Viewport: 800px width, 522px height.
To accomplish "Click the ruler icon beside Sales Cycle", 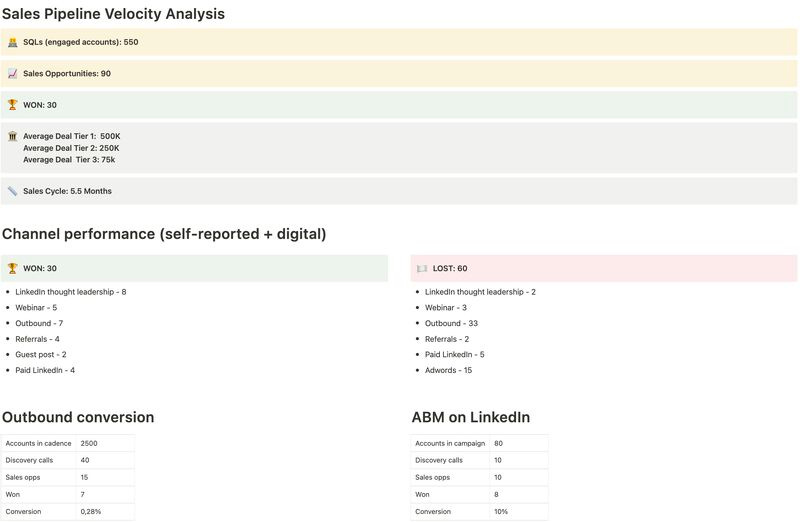I will click(x=13, y=191).
